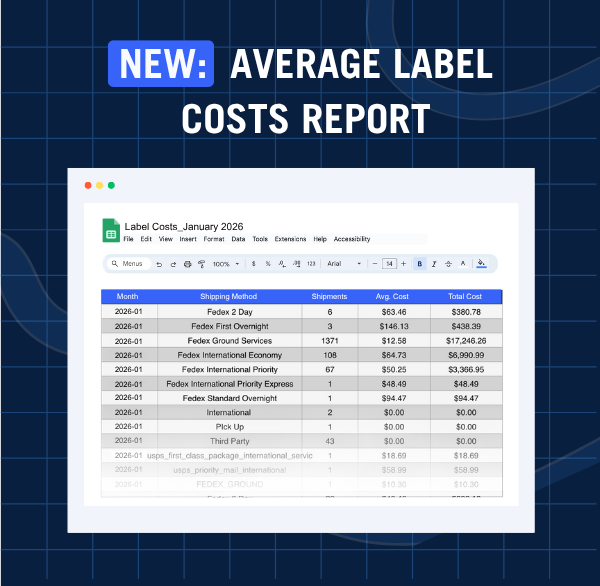The height and width of the screenshot is (586, 600).
Task: Click the decrease font size minus button
Action: [x=375, y=264]
